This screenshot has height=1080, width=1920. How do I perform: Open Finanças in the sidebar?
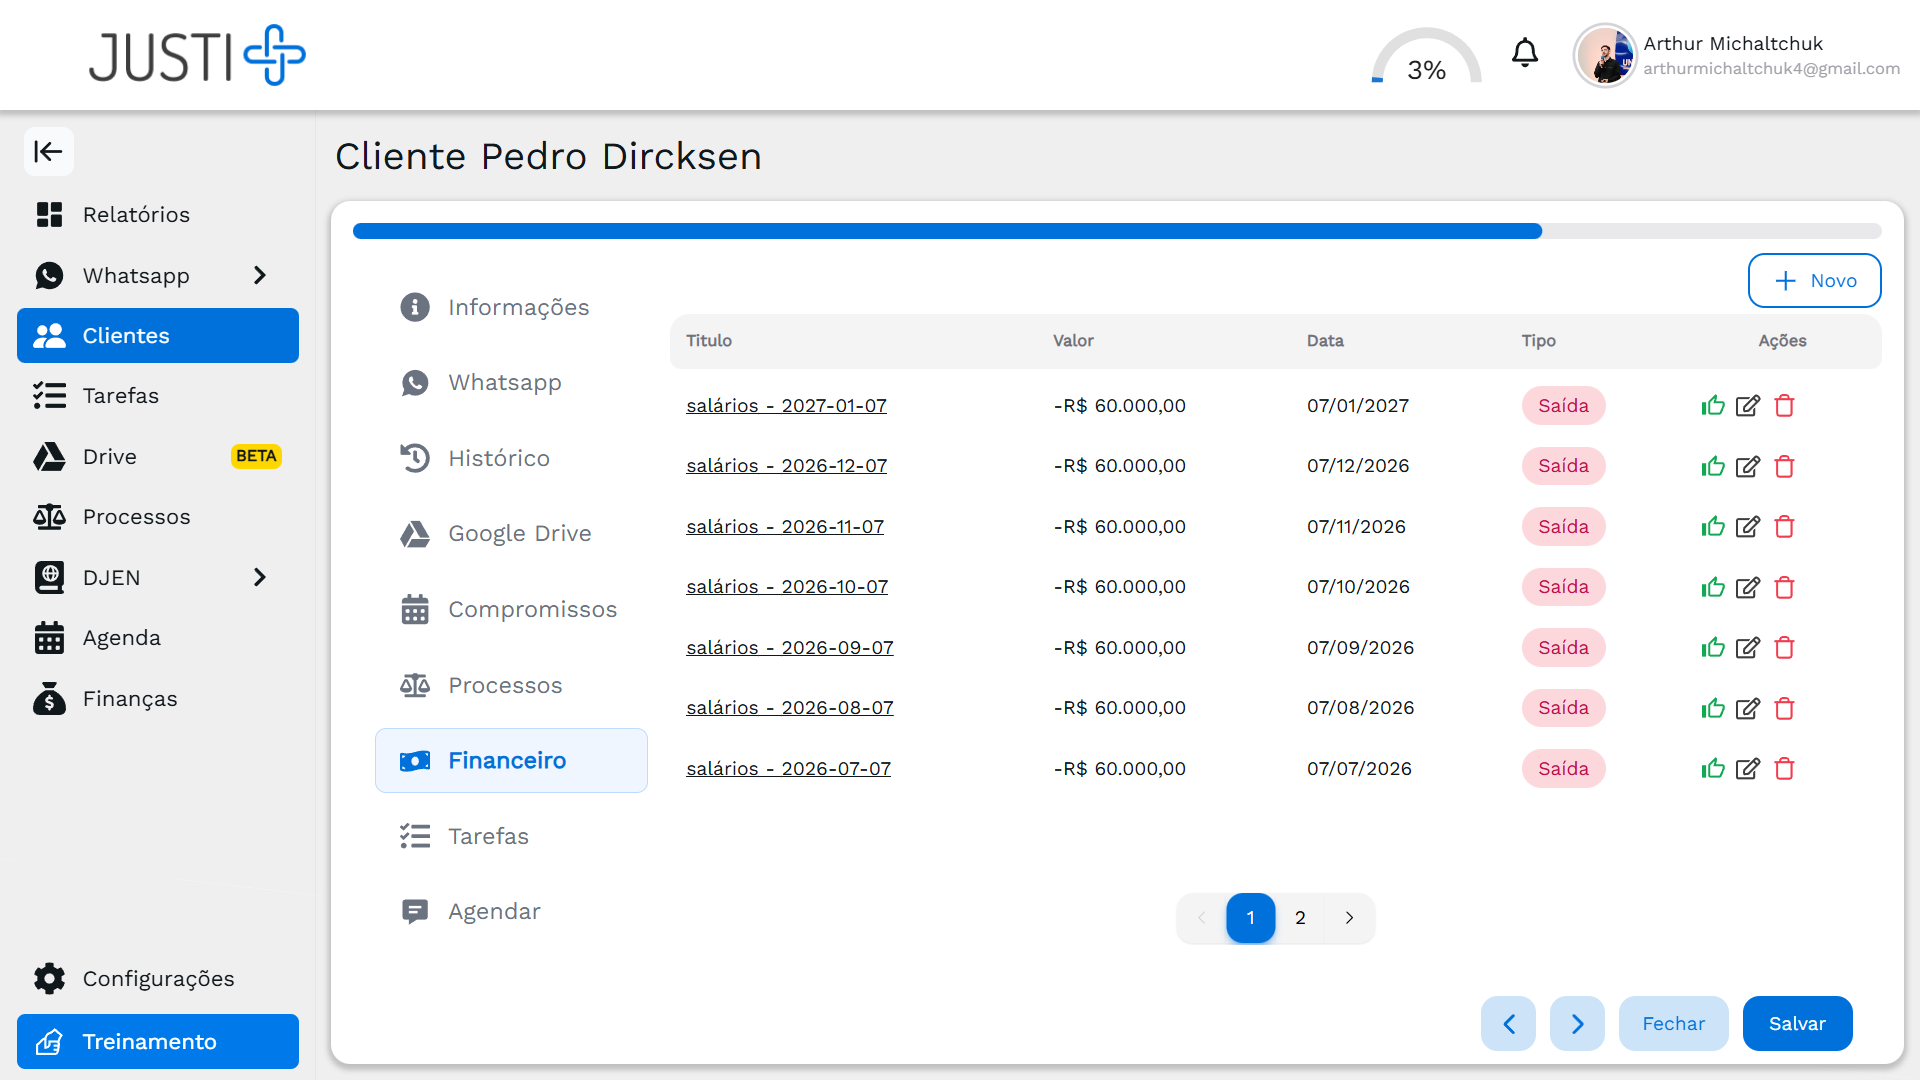[x=129, y=699]
